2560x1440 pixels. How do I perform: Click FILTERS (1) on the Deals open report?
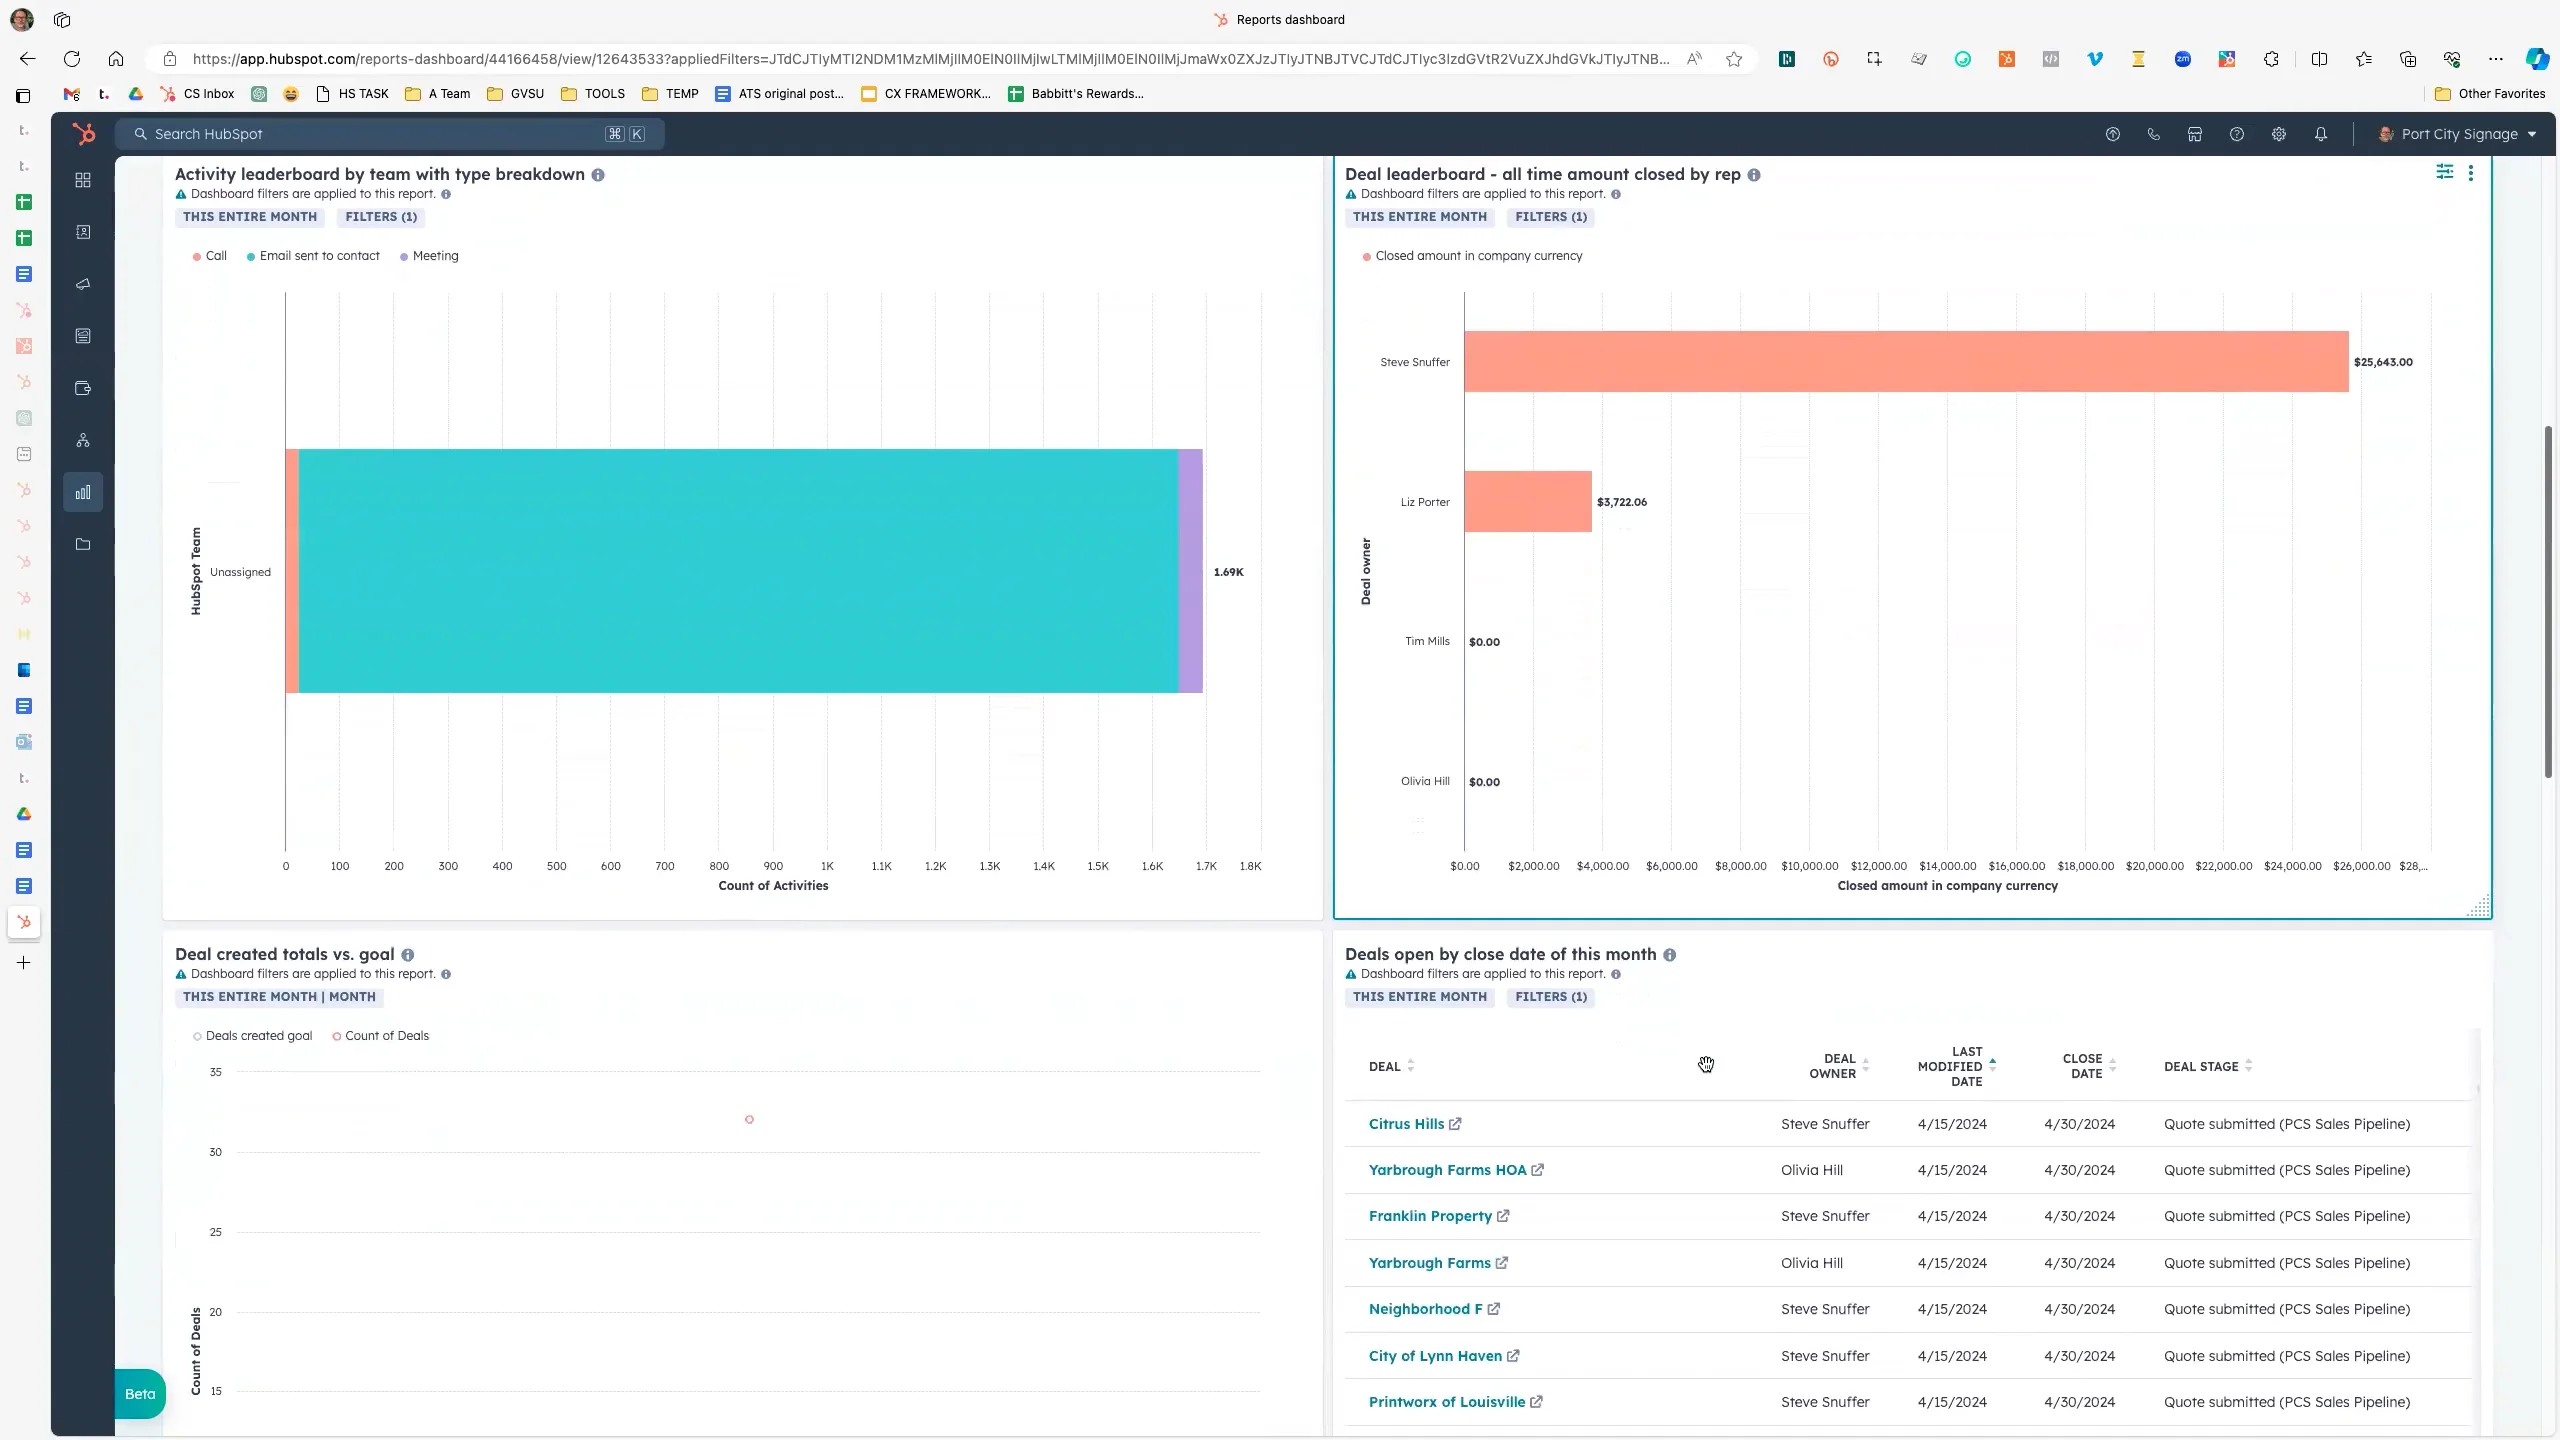click(1549, 997)
